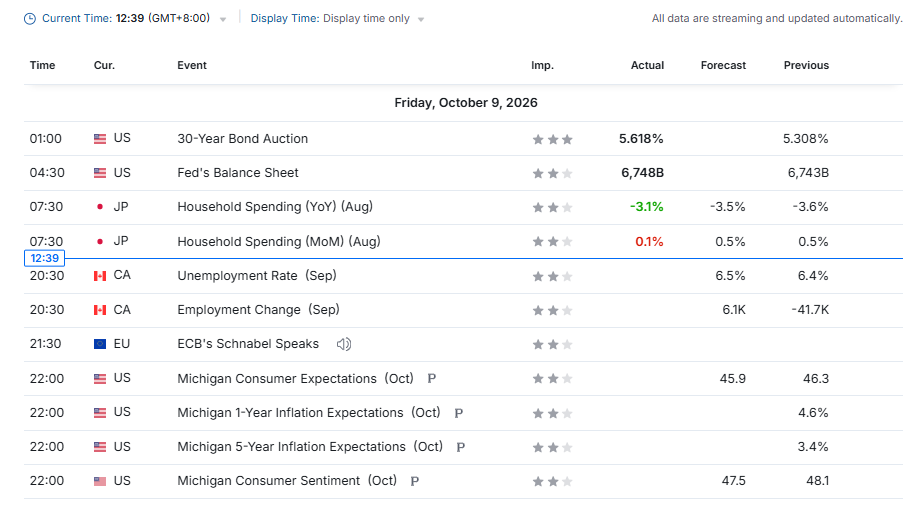The image size is (915, 515).
Task: Open Michigan Consumer Expectations (Oct) event
Action: tap(295, 379)
